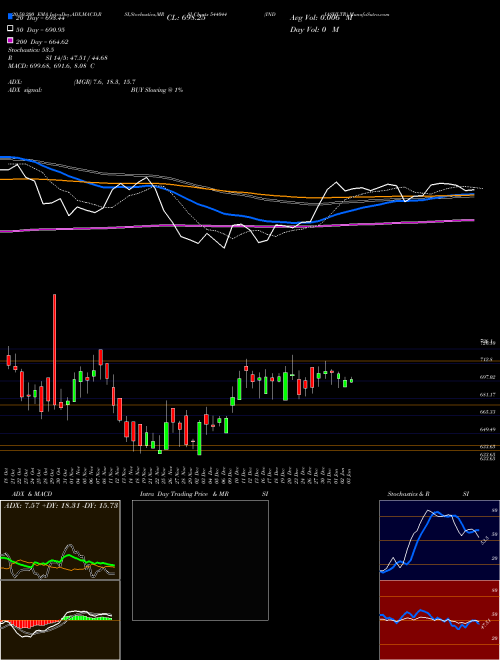
Task: Open the empty Intra Day Trading Price panel
Action: (x=200, y=560)
